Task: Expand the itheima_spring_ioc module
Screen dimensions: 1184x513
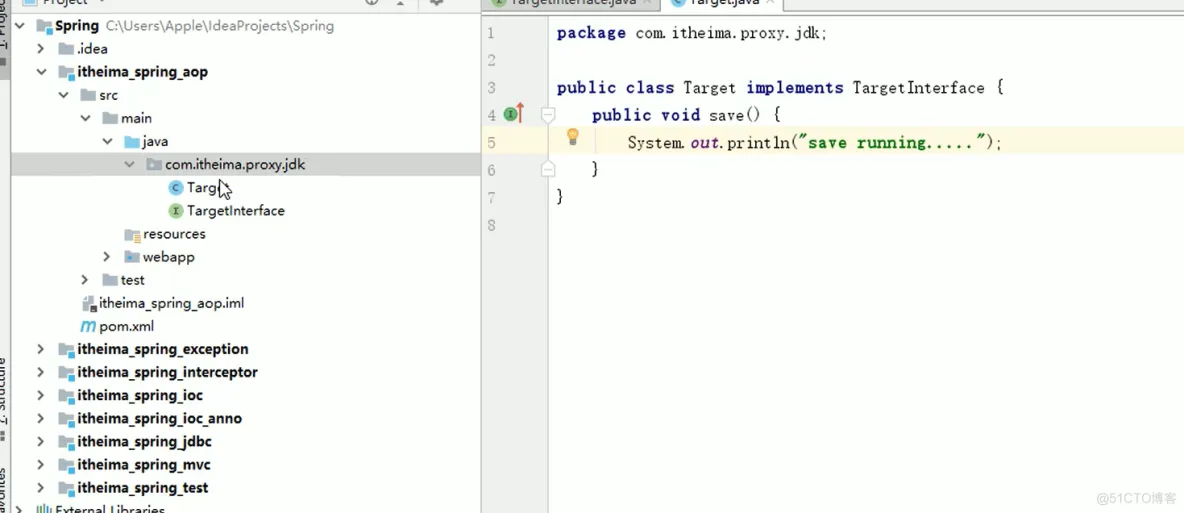Action: 41,396
